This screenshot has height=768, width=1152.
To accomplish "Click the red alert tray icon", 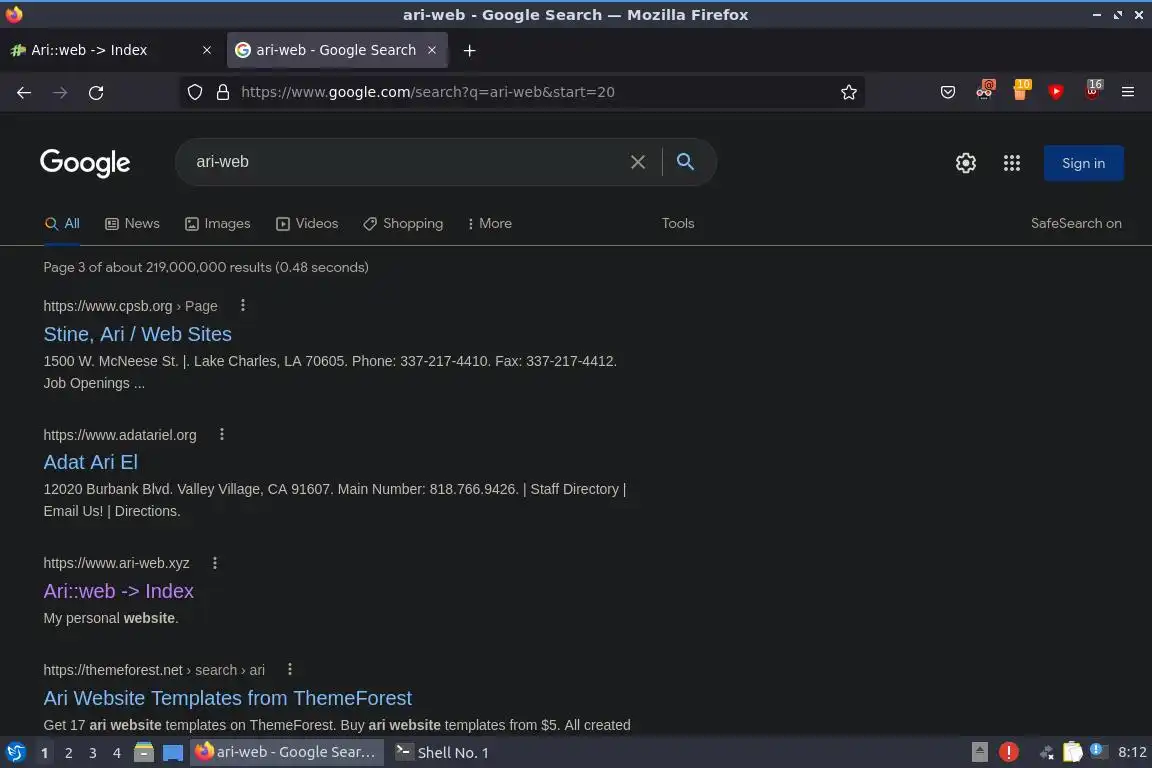I will (x=1009, y=752).
